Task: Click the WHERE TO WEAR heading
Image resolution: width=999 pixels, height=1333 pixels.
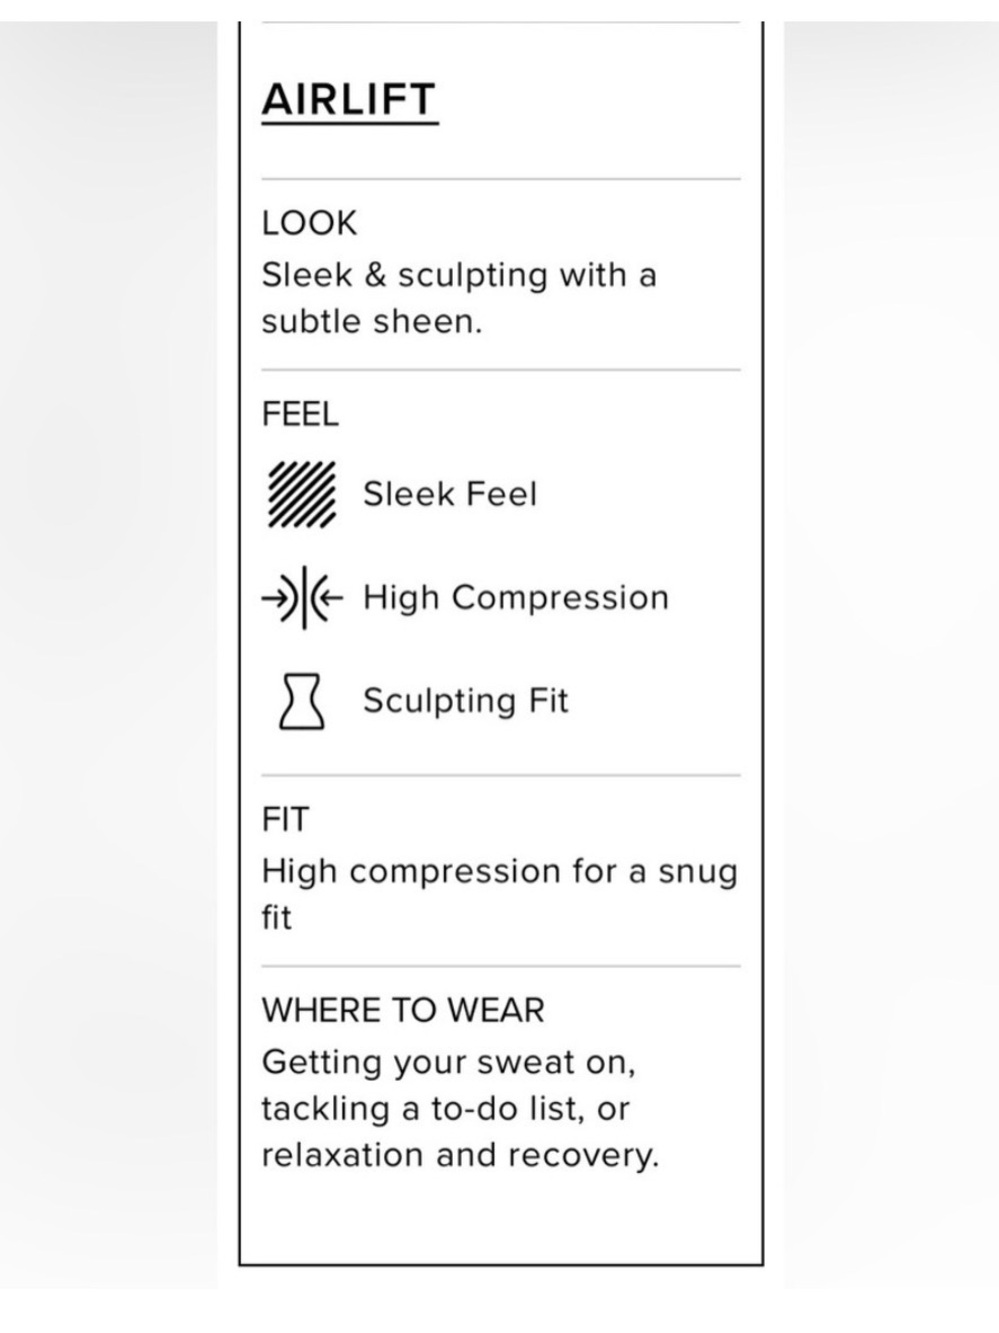Action: (x=403, y=1010)
